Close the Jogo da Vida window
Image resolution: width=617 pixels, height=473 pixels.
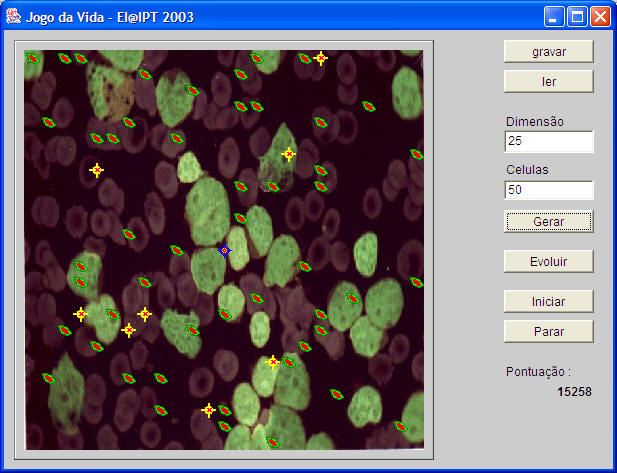click(x=600, y=16)
